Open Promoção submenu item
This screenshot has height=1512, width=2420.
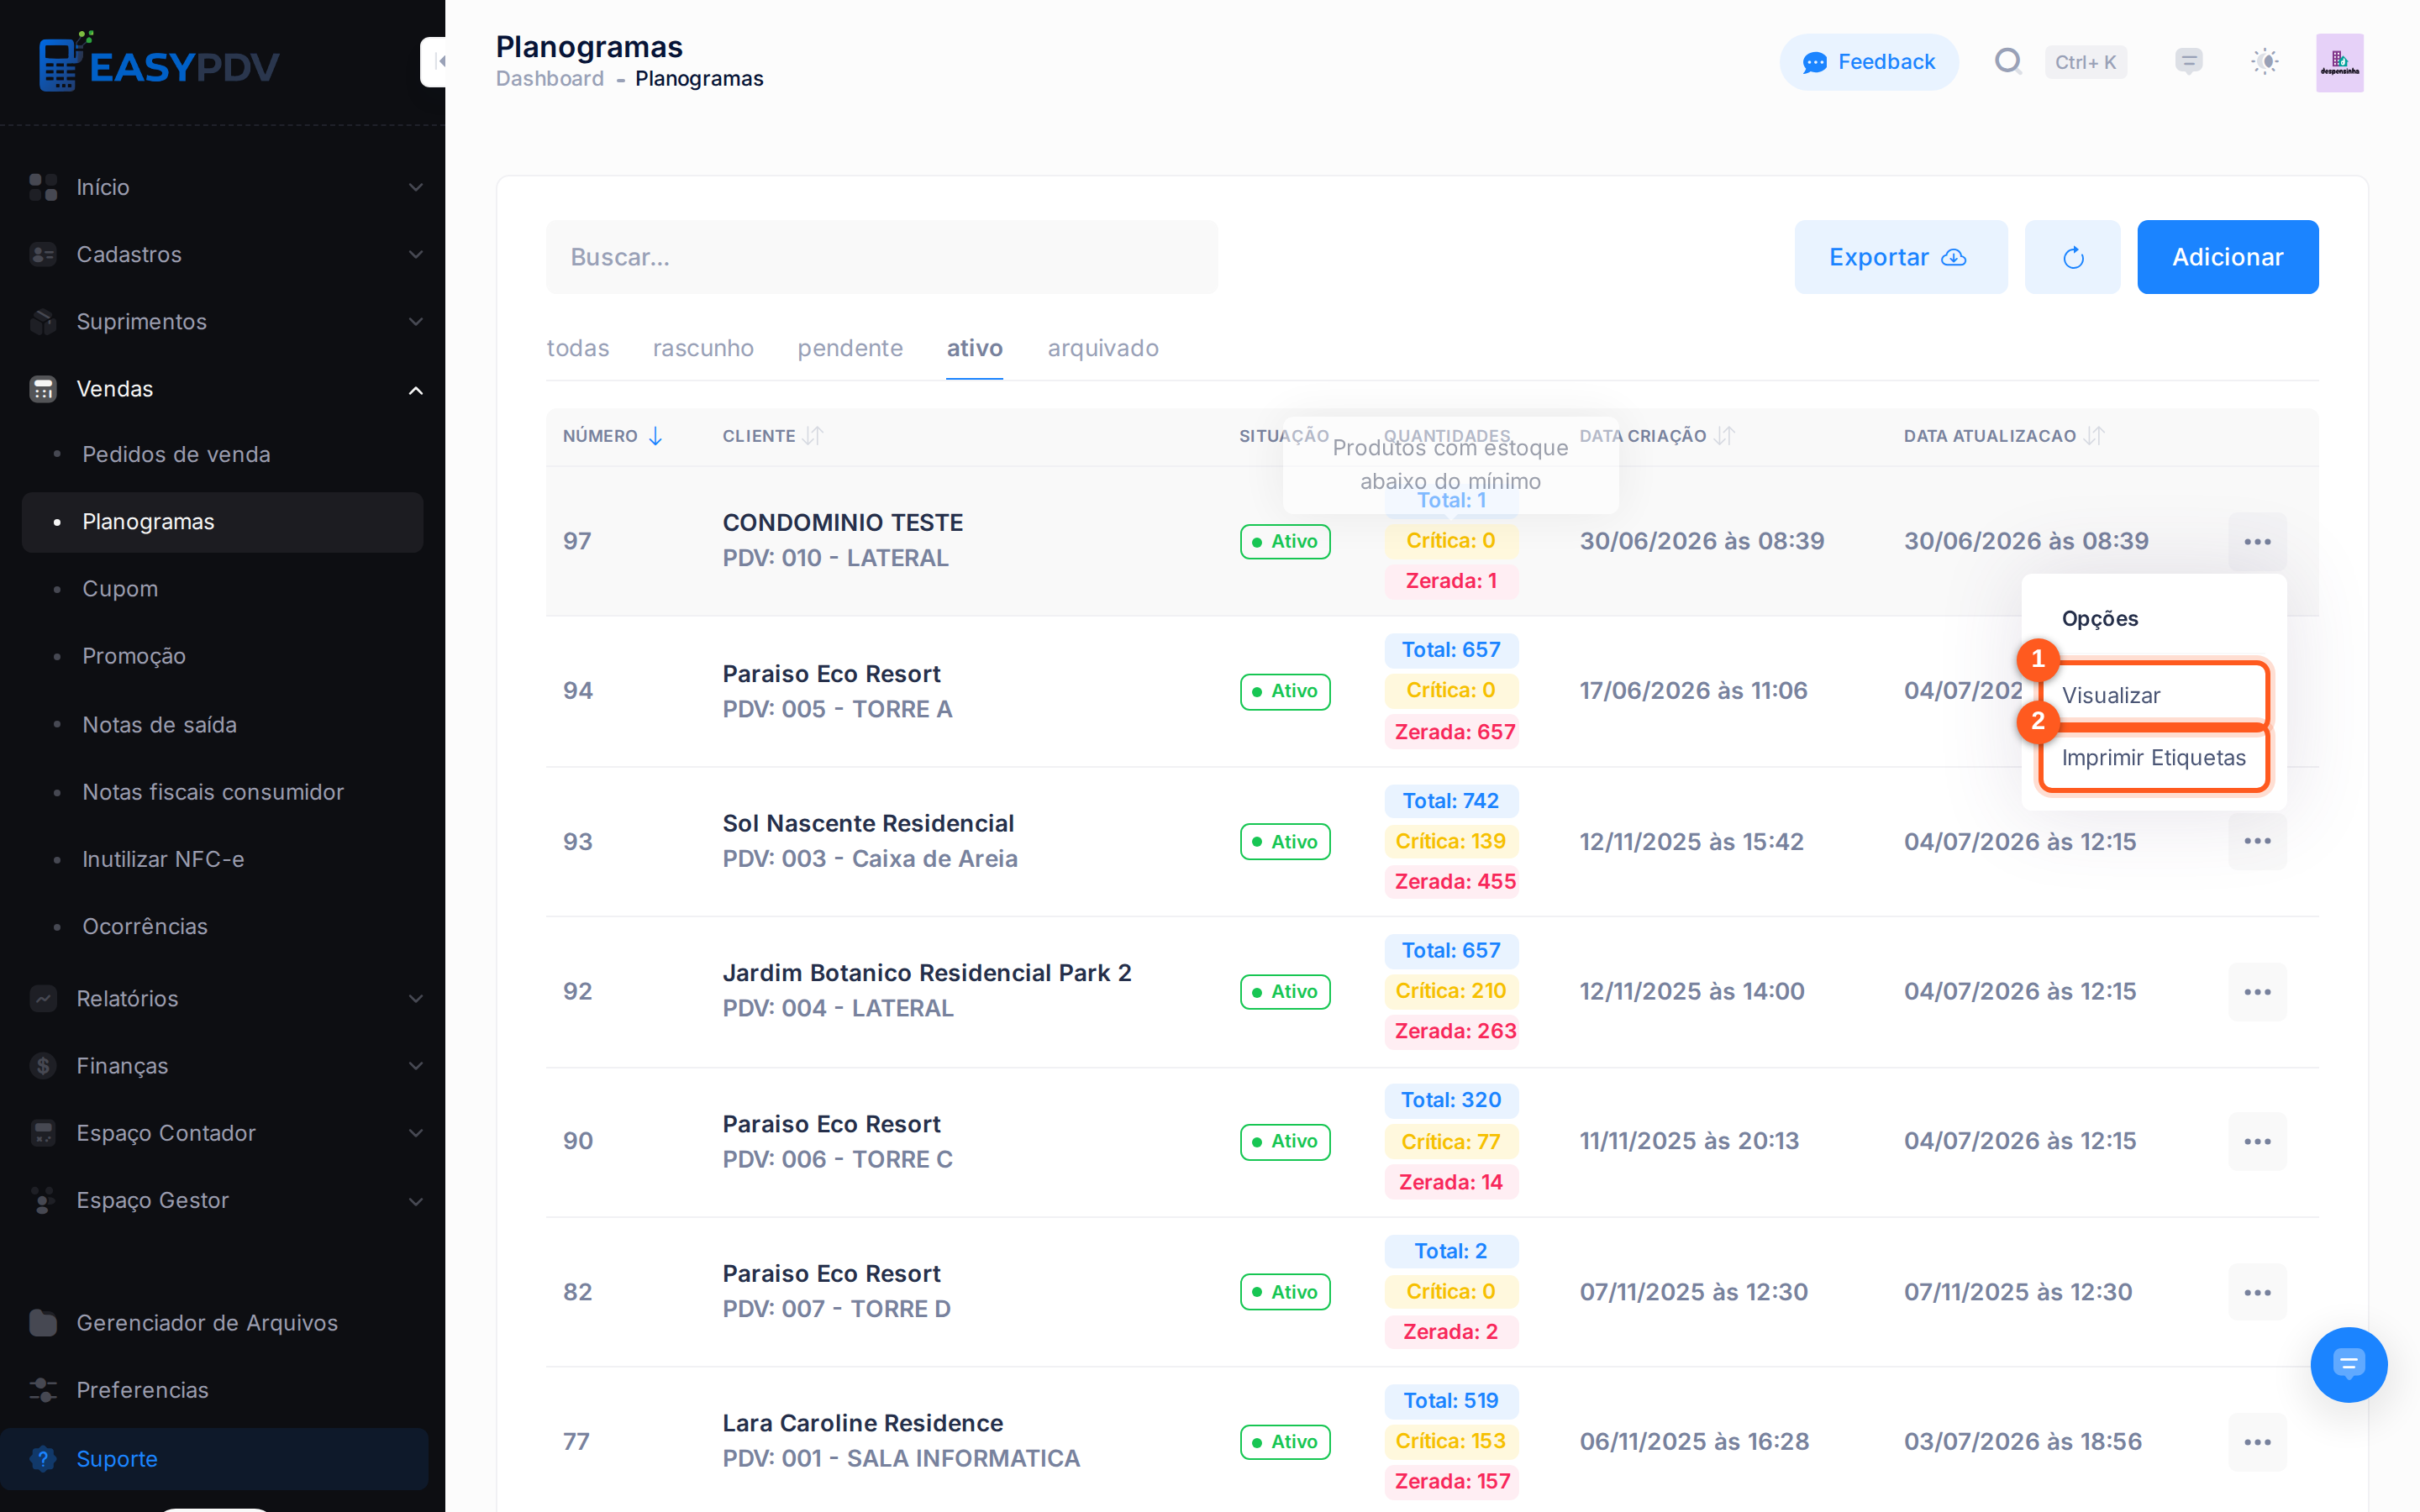[222, 656]
